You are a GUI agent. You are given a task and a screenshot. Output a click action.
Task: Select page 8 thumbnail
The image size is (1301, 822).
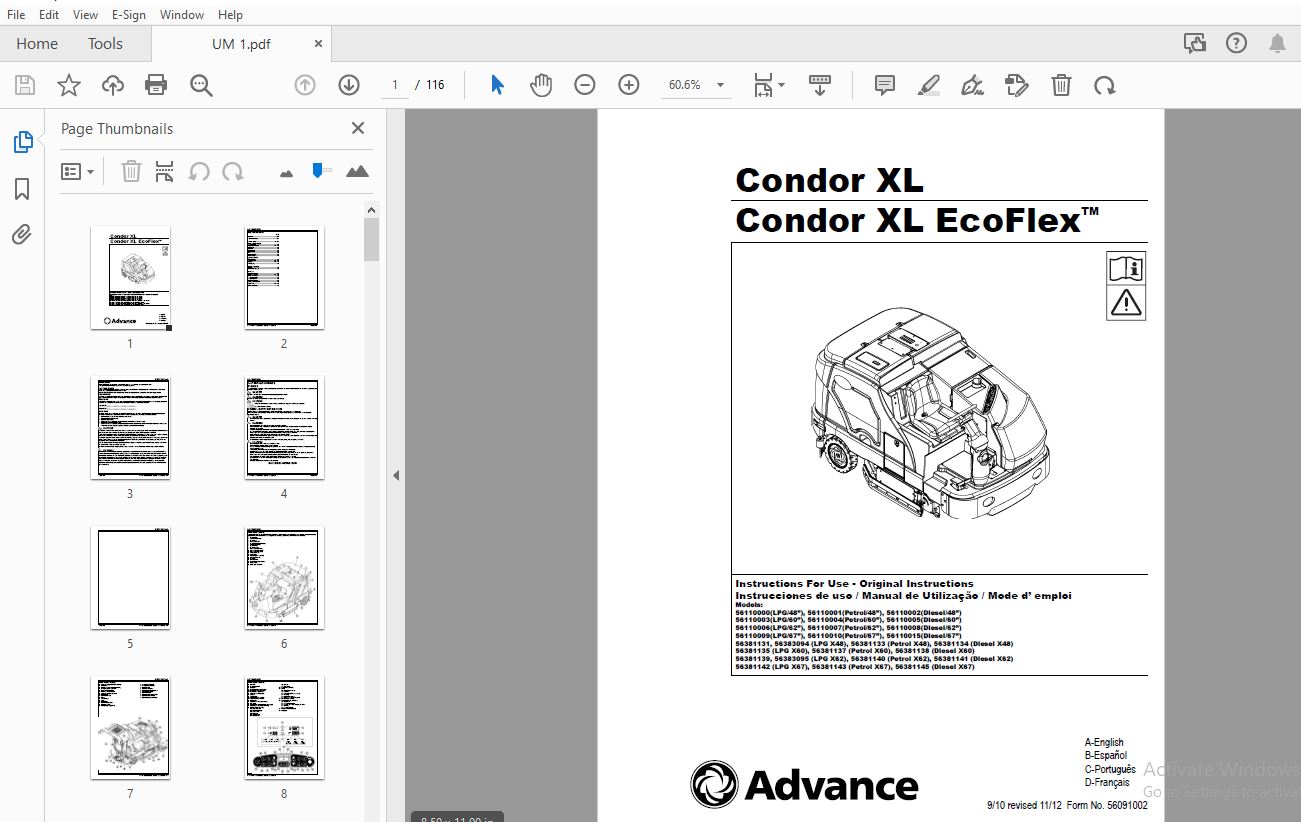click(284, 728)
